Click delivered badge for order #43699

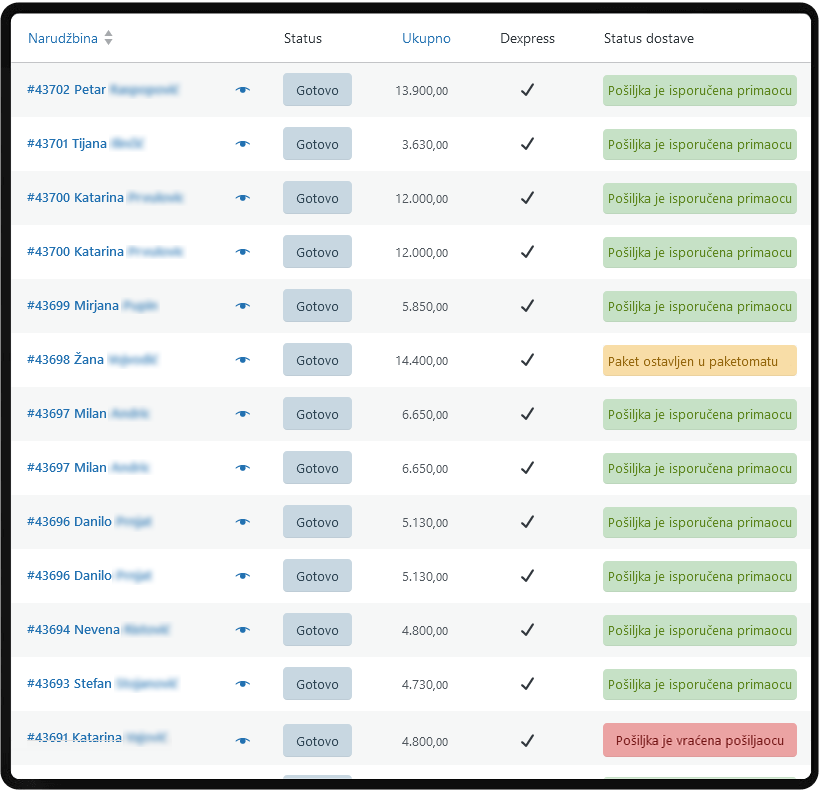700,306
